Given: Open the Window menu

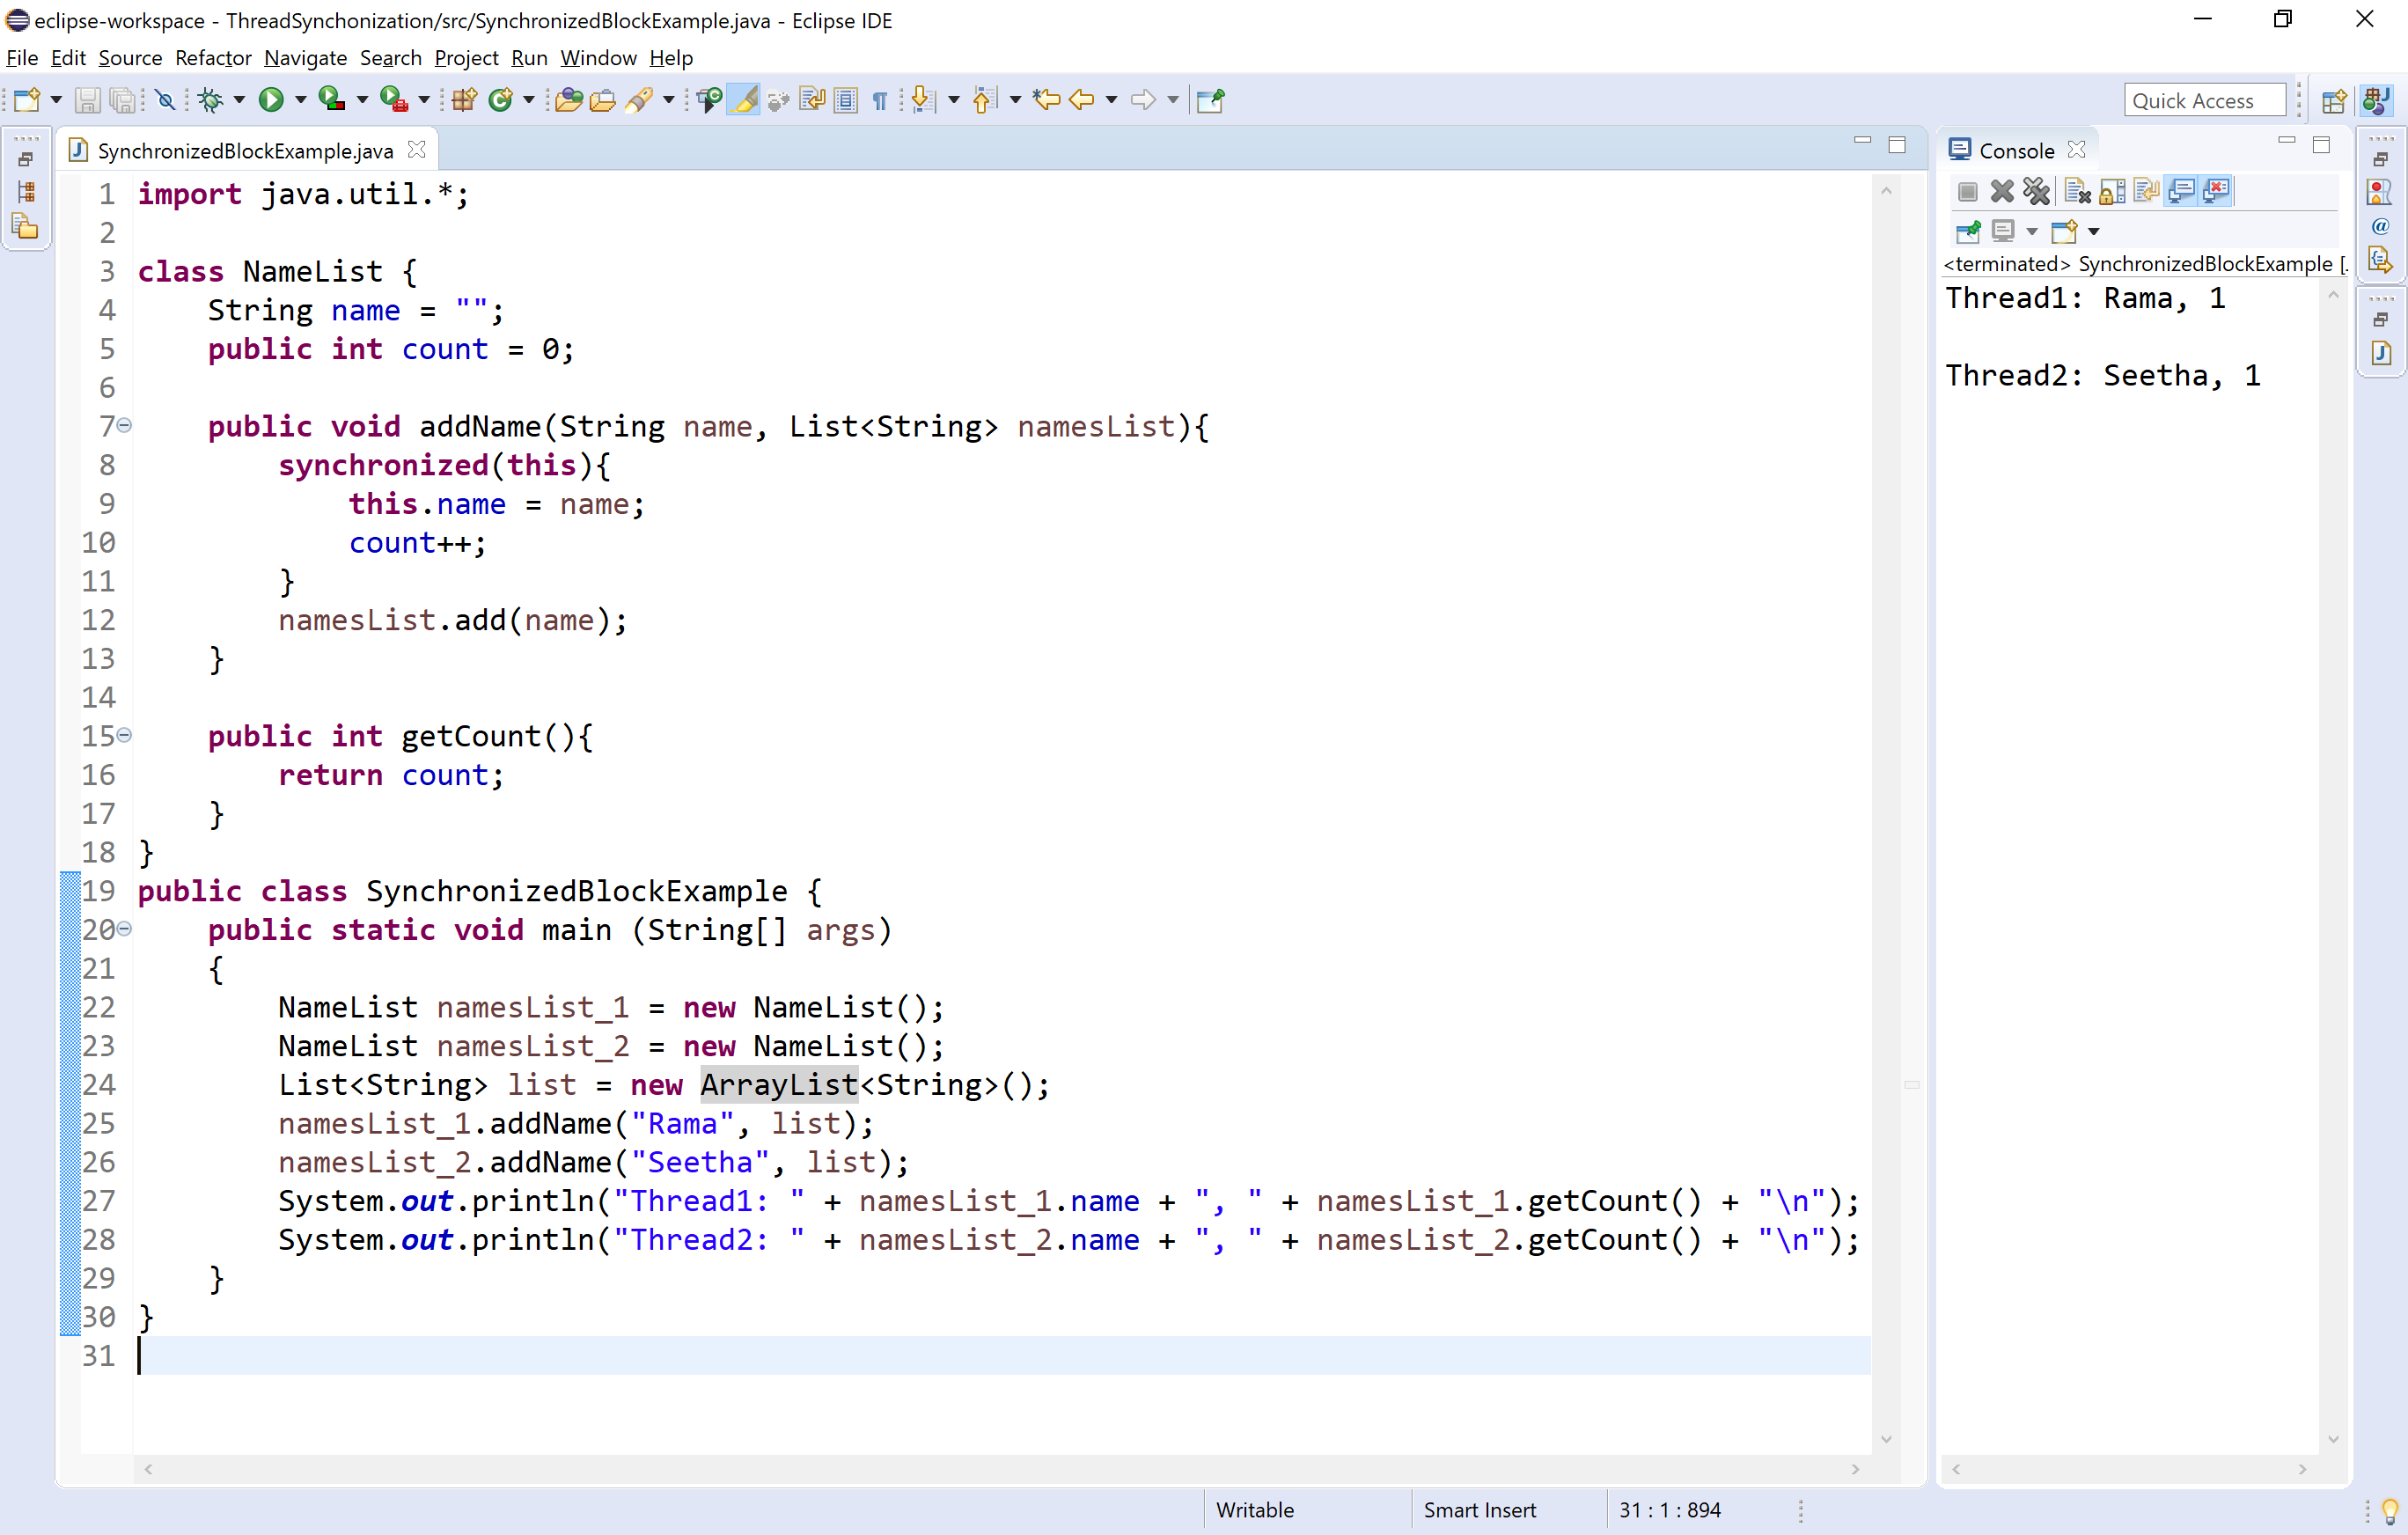Looking at the screenshot, I should click(x=598, y=58).
